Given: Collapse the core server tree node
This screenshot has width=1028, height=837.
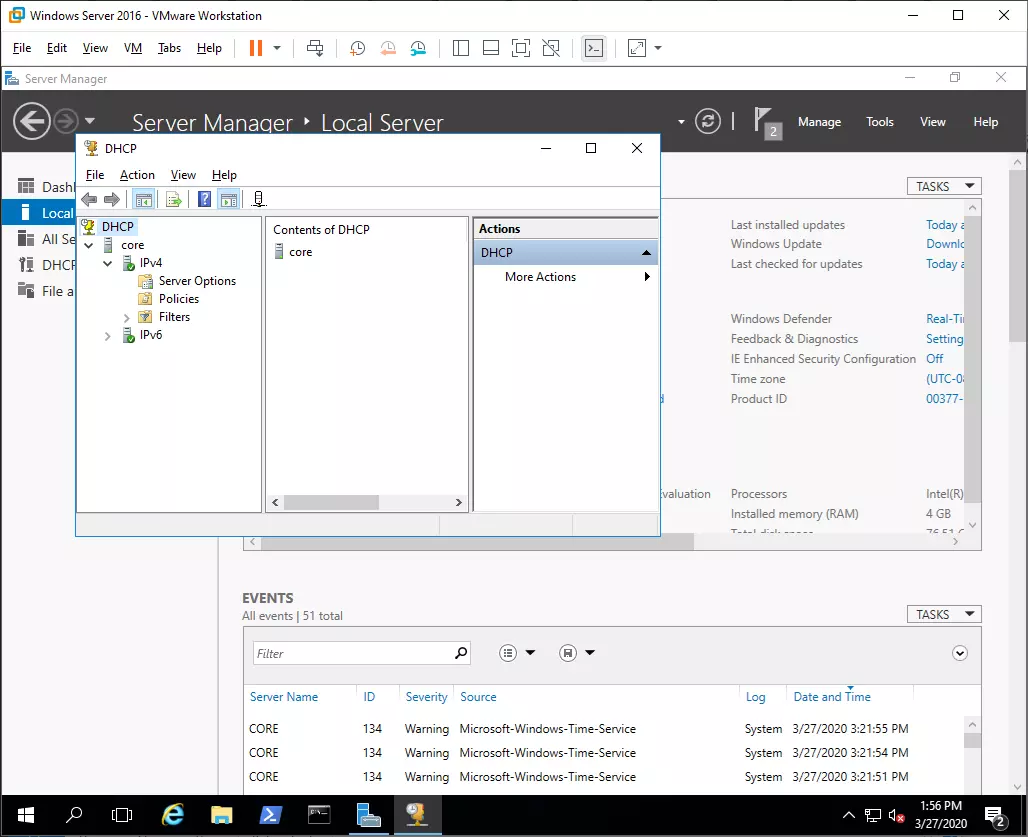Looking at the screenshot, I should click(89, 245).
